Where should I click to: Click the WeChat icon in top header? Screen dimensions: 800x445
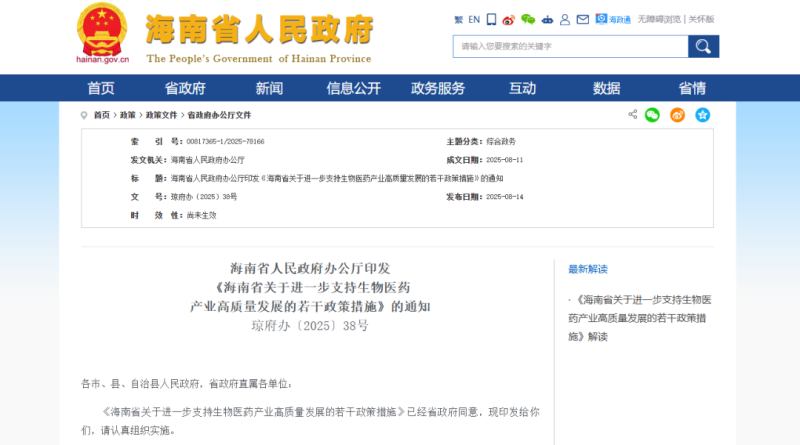(x=527, y=19)
